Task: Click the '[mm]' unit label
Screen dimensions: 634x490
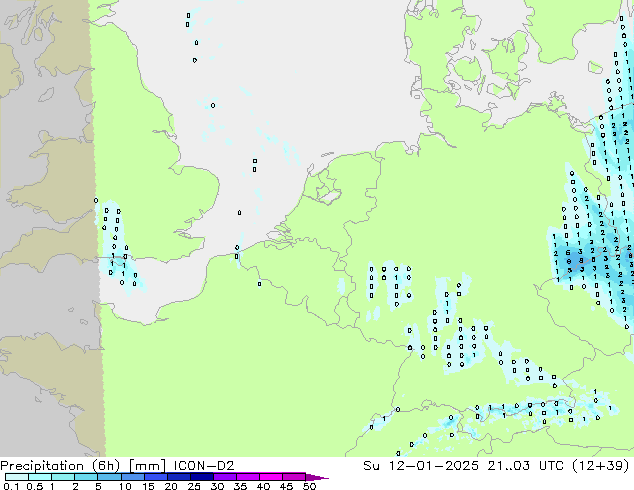Action: point(147,466)
